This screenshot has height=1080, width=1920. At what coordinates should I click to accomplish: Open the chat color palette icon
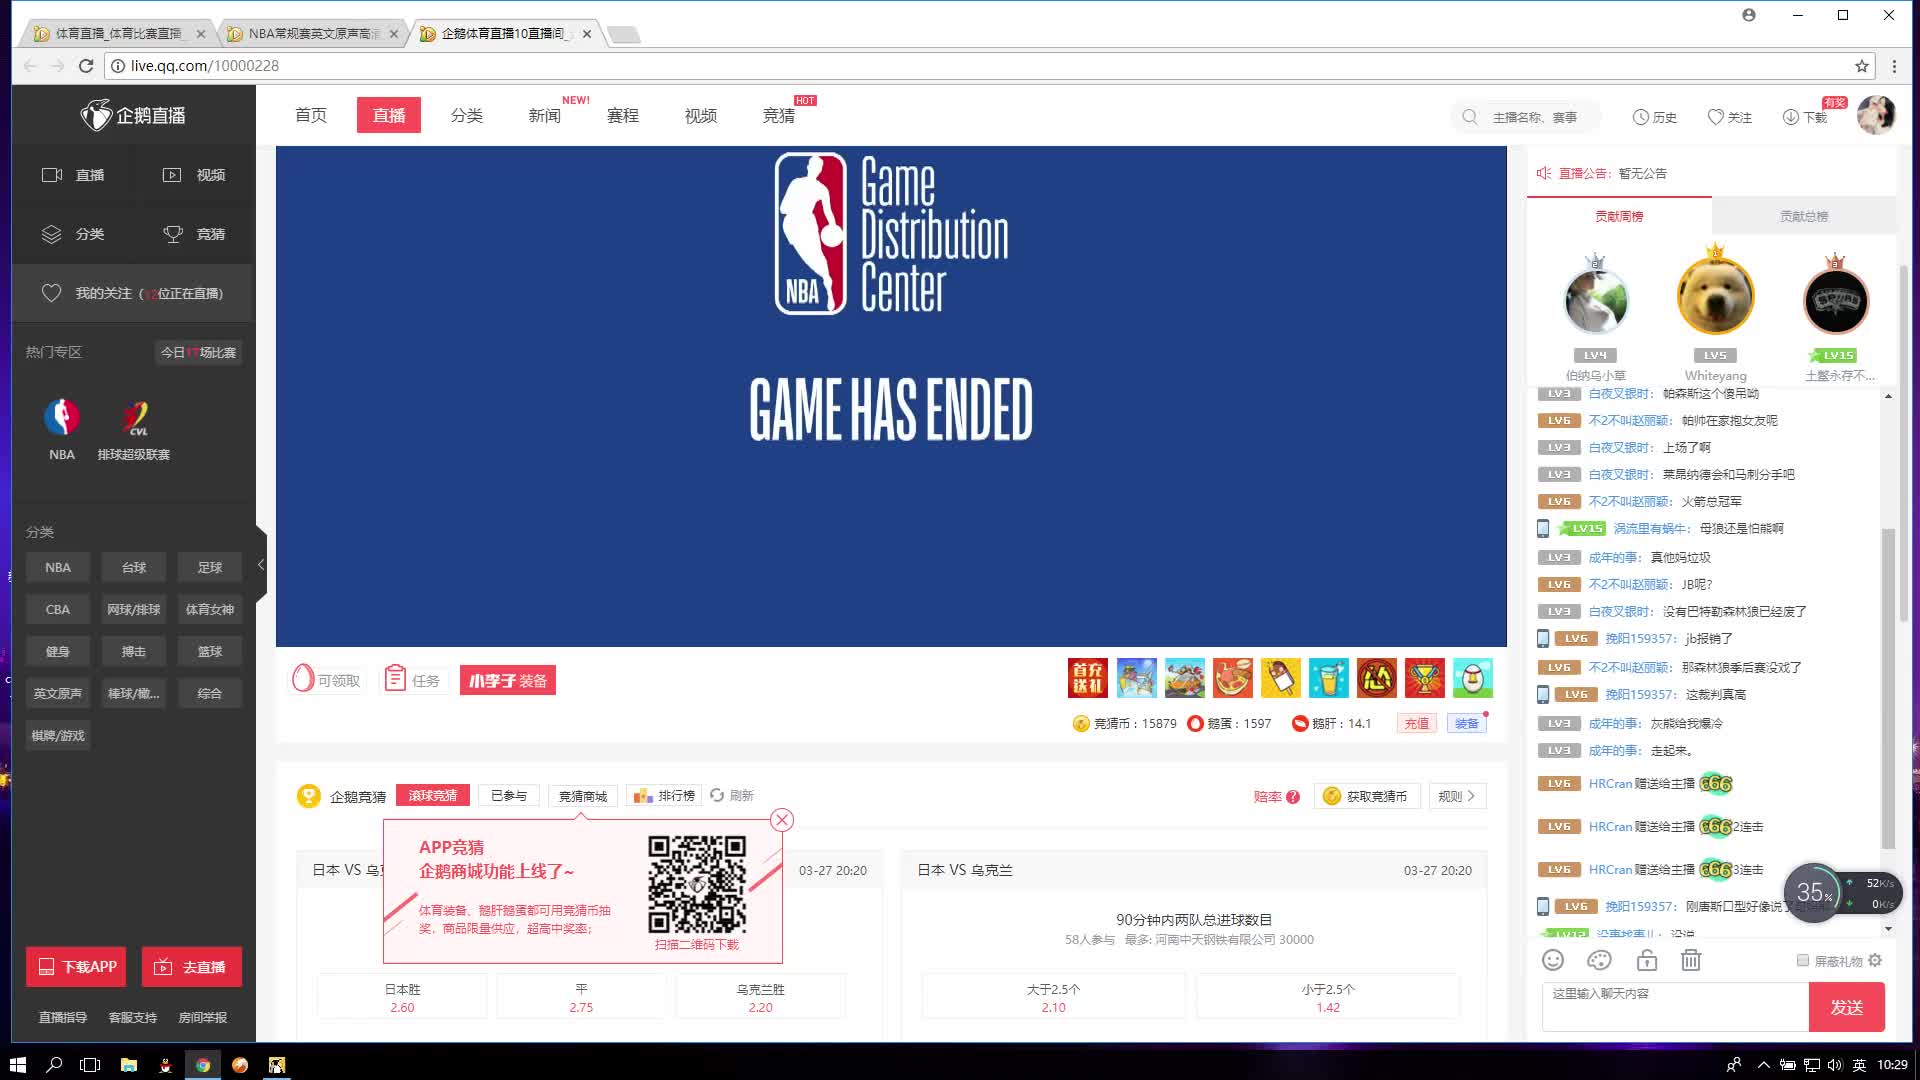[1599, 960]
